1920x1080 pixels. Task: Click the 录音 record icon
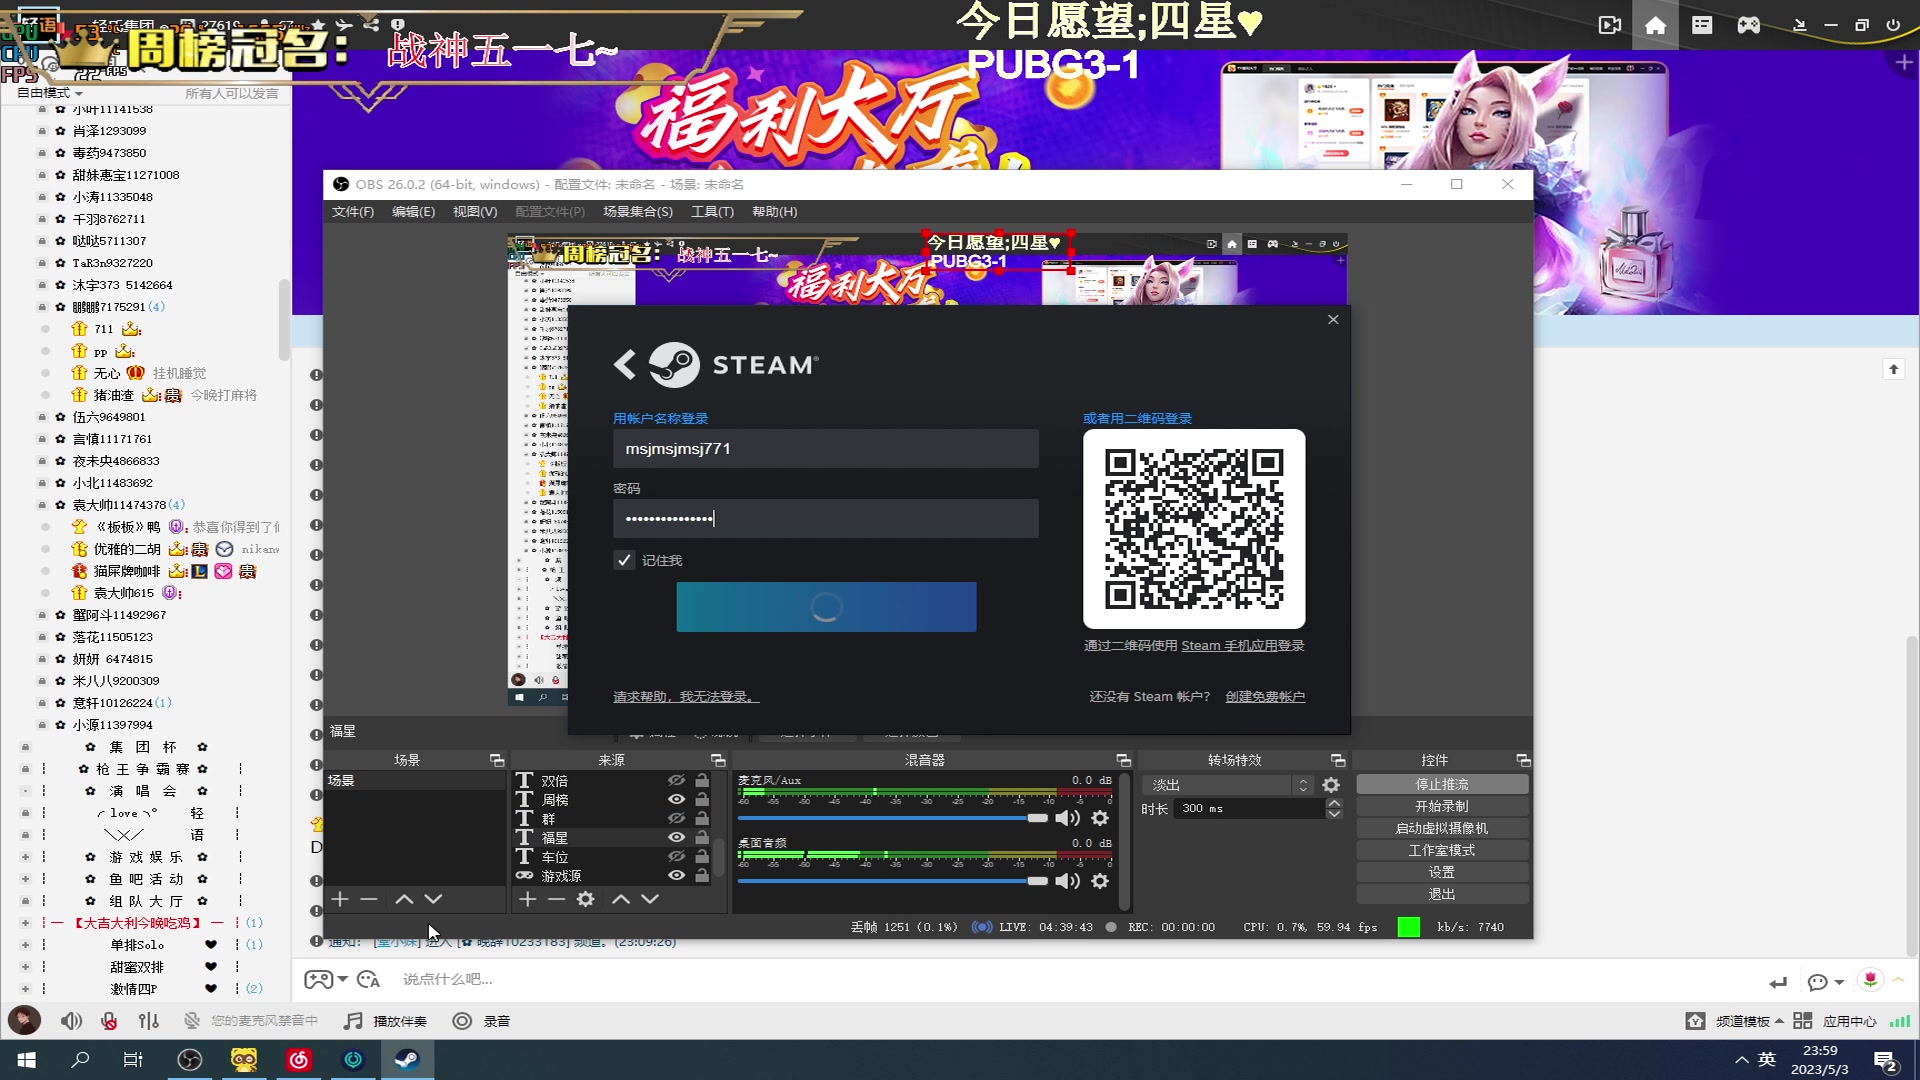click(x=462, y=1021)
